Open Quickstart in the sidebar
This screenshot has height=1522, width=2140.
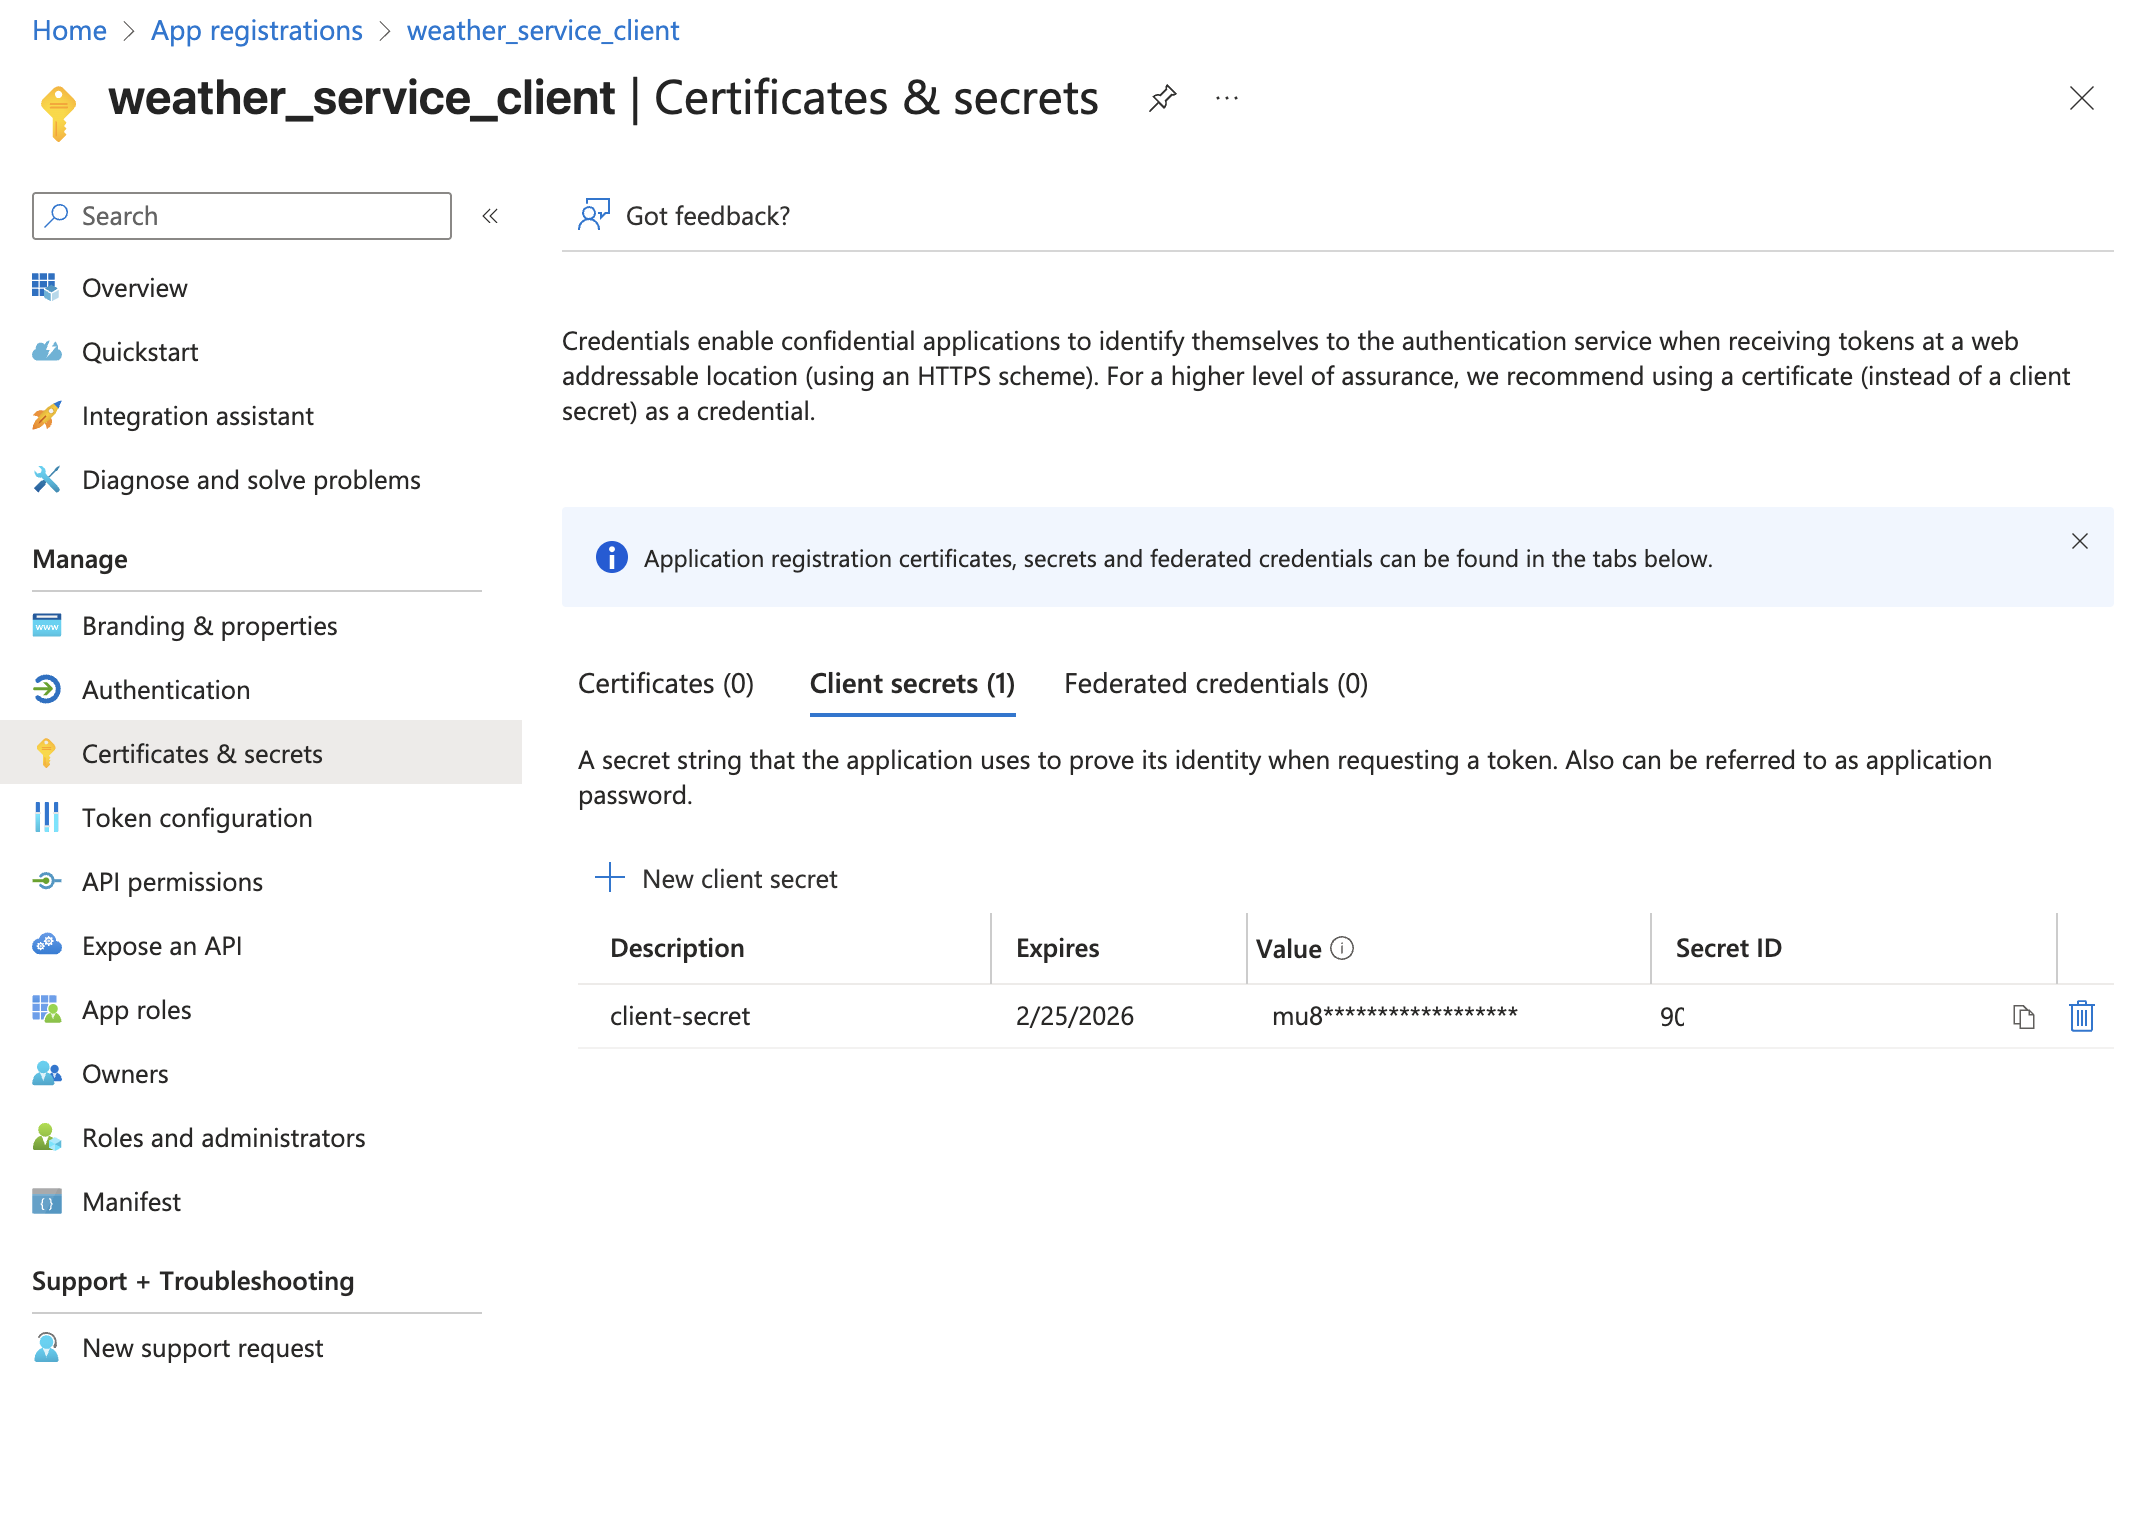[140, 351]
